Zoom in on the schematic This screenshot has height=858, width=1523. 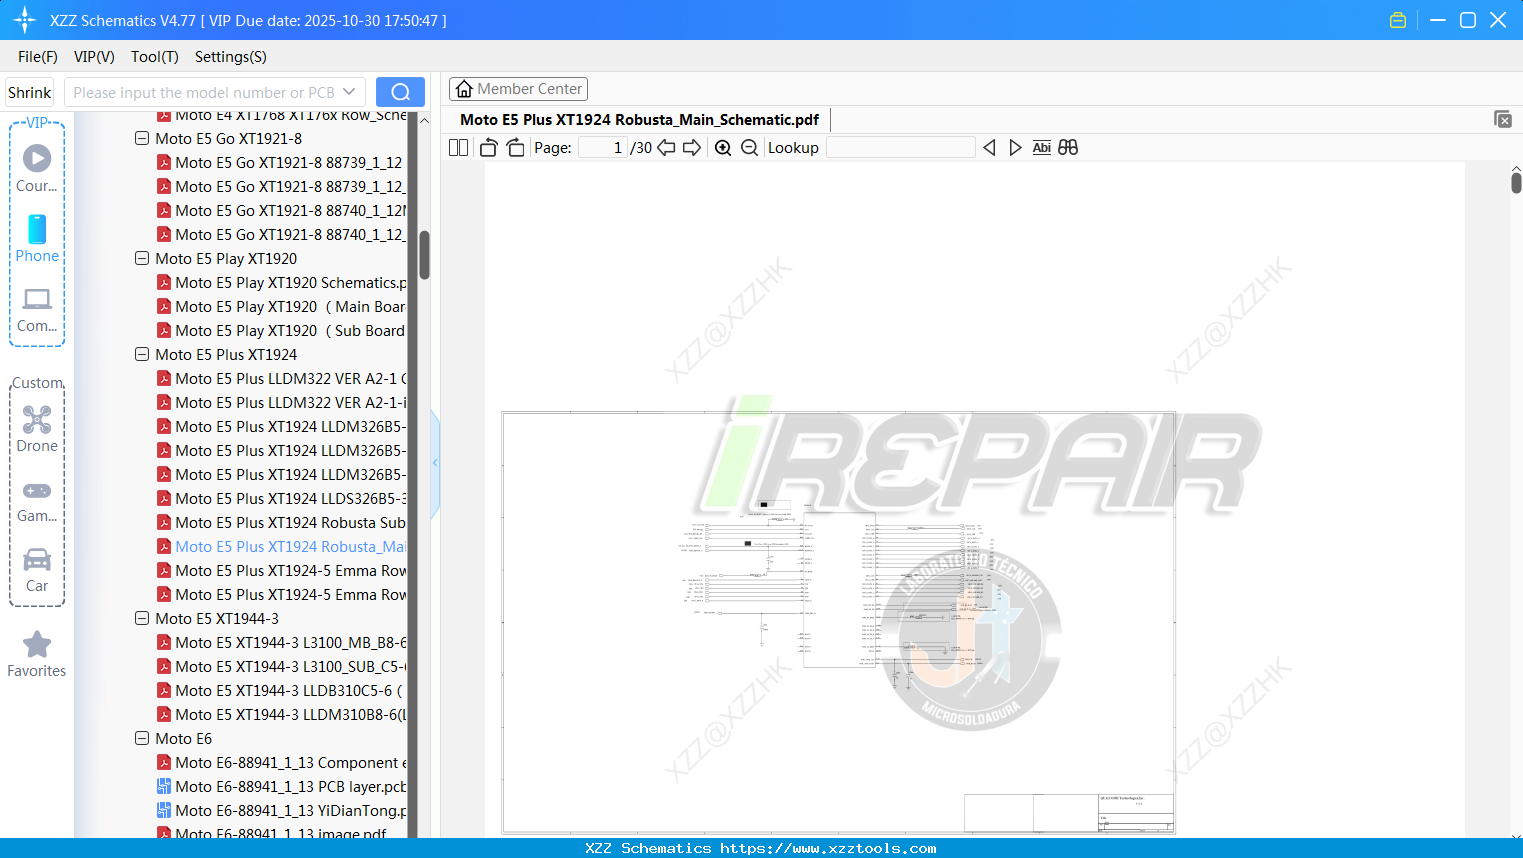(722, 147)
